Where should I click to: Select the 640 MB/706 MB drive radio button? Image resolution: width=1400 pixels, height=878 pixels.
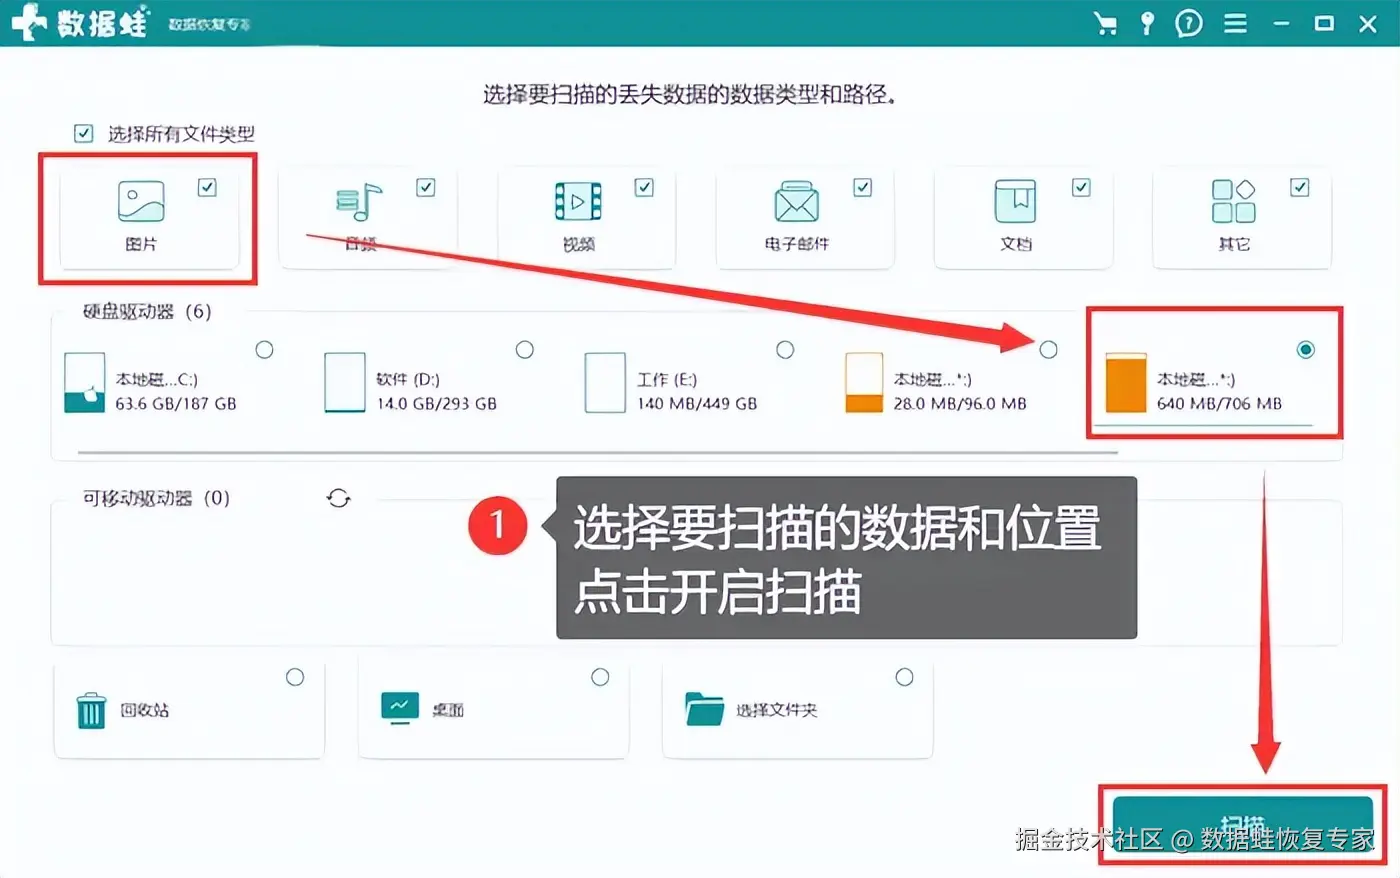pyautogui.click(x=1306, y=350)
